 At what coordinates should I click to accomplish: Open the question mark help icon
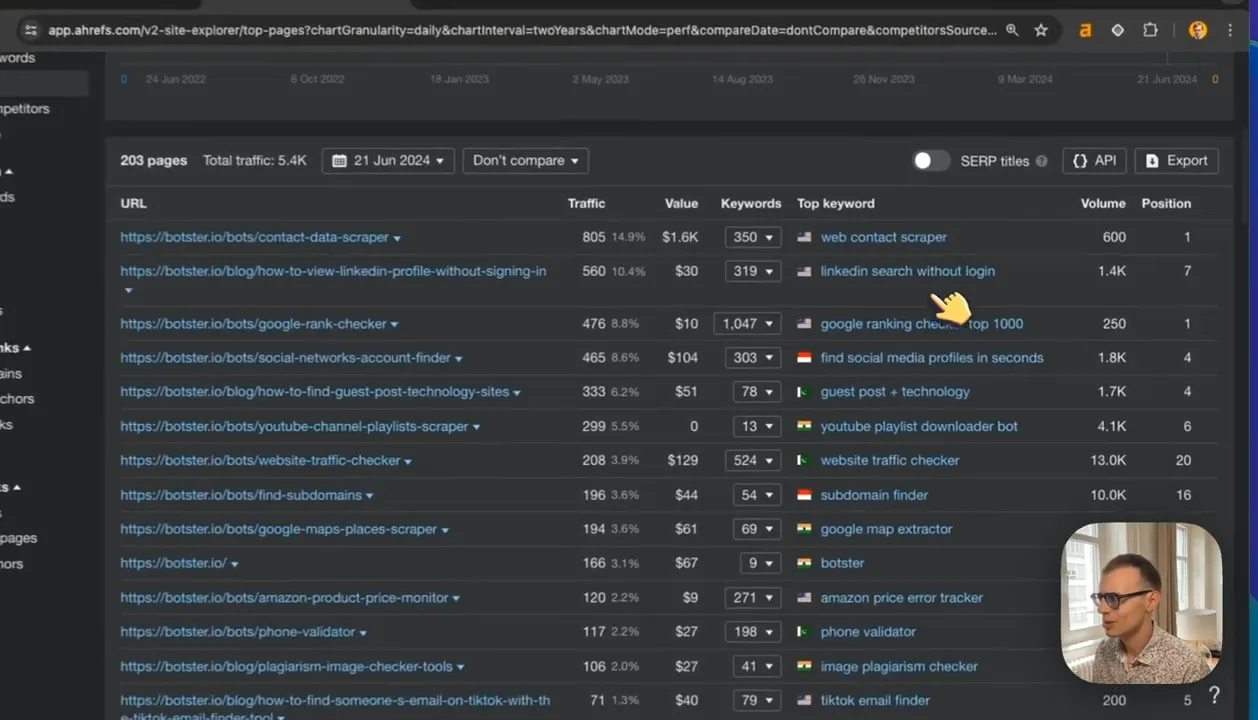[x=1214, y=695]
